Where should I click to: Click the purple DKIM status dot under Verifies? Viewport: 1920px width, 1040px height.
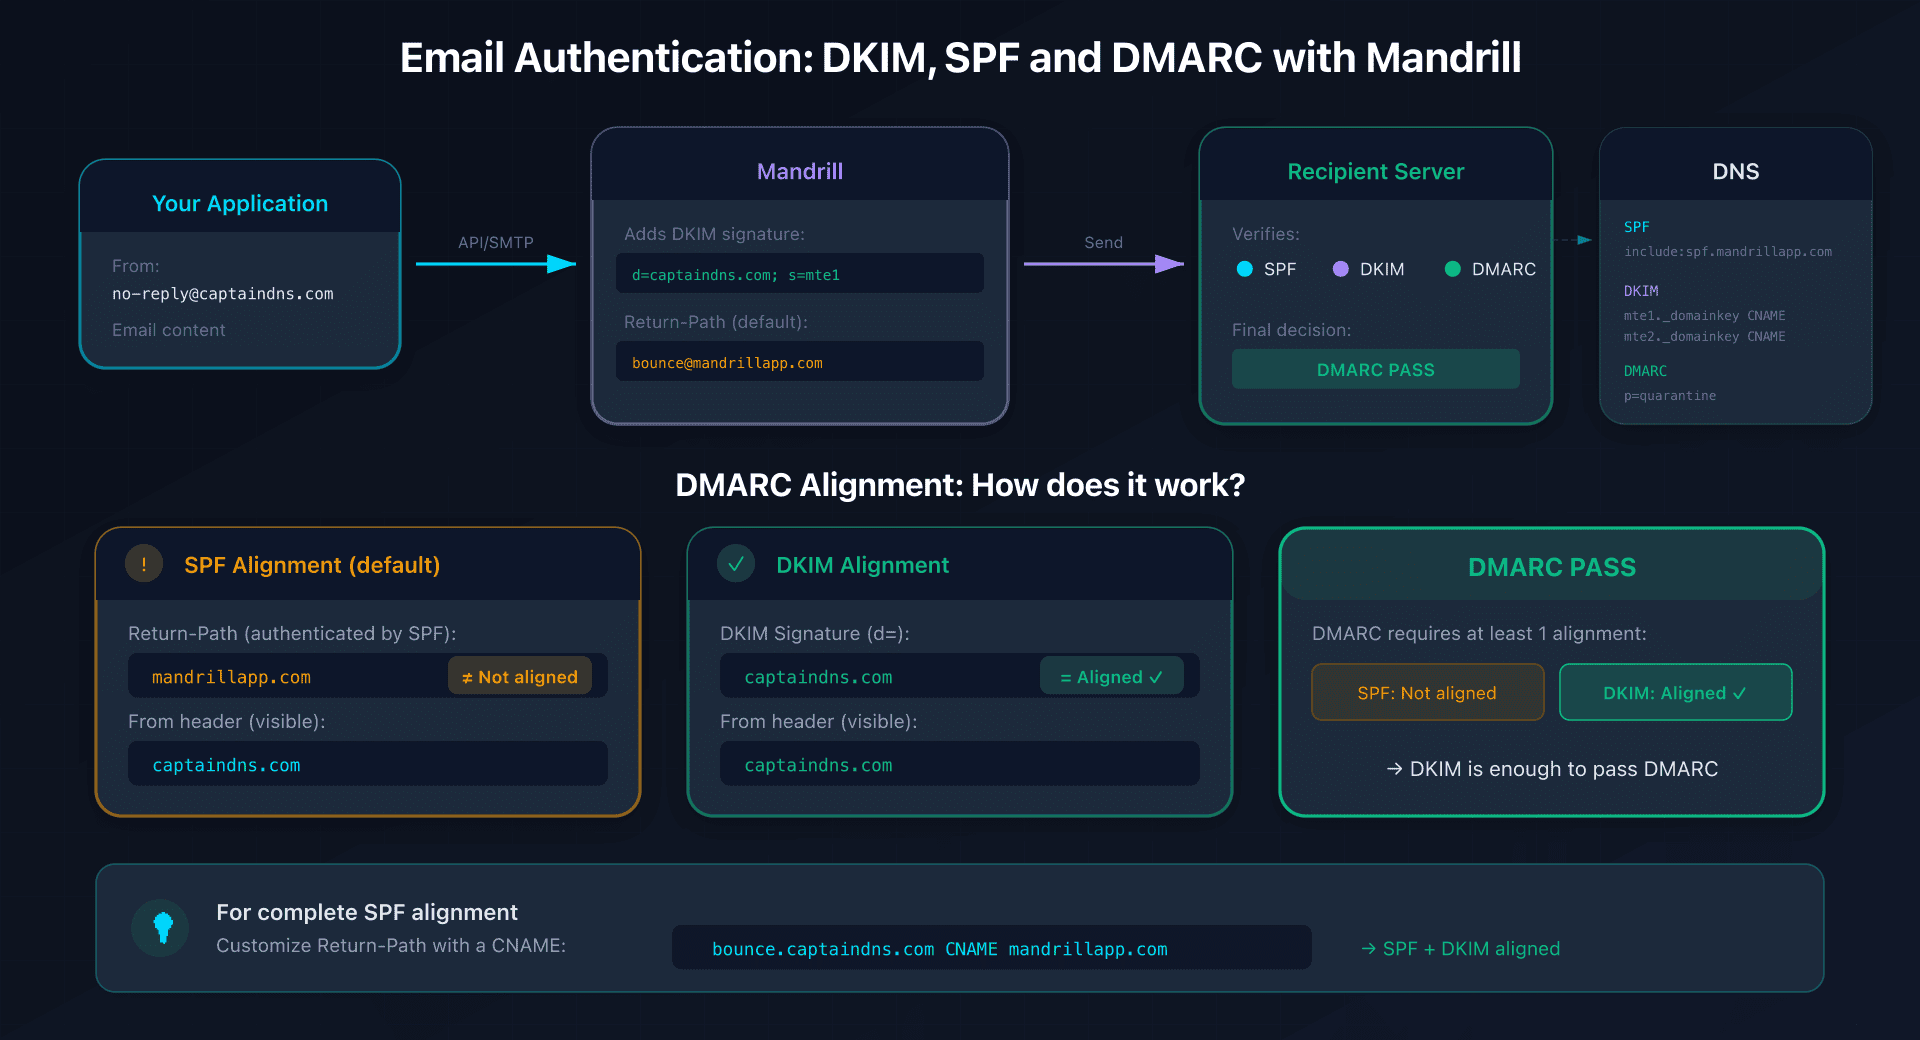(1340, 268)
